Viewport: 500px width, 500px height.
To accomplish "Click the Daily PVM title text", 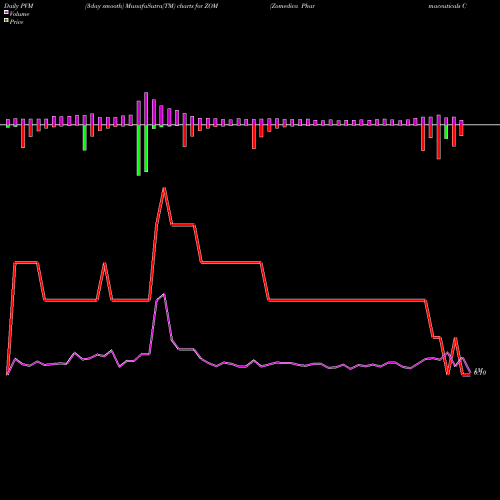I will pyautogui.click(x=19, y=6).
